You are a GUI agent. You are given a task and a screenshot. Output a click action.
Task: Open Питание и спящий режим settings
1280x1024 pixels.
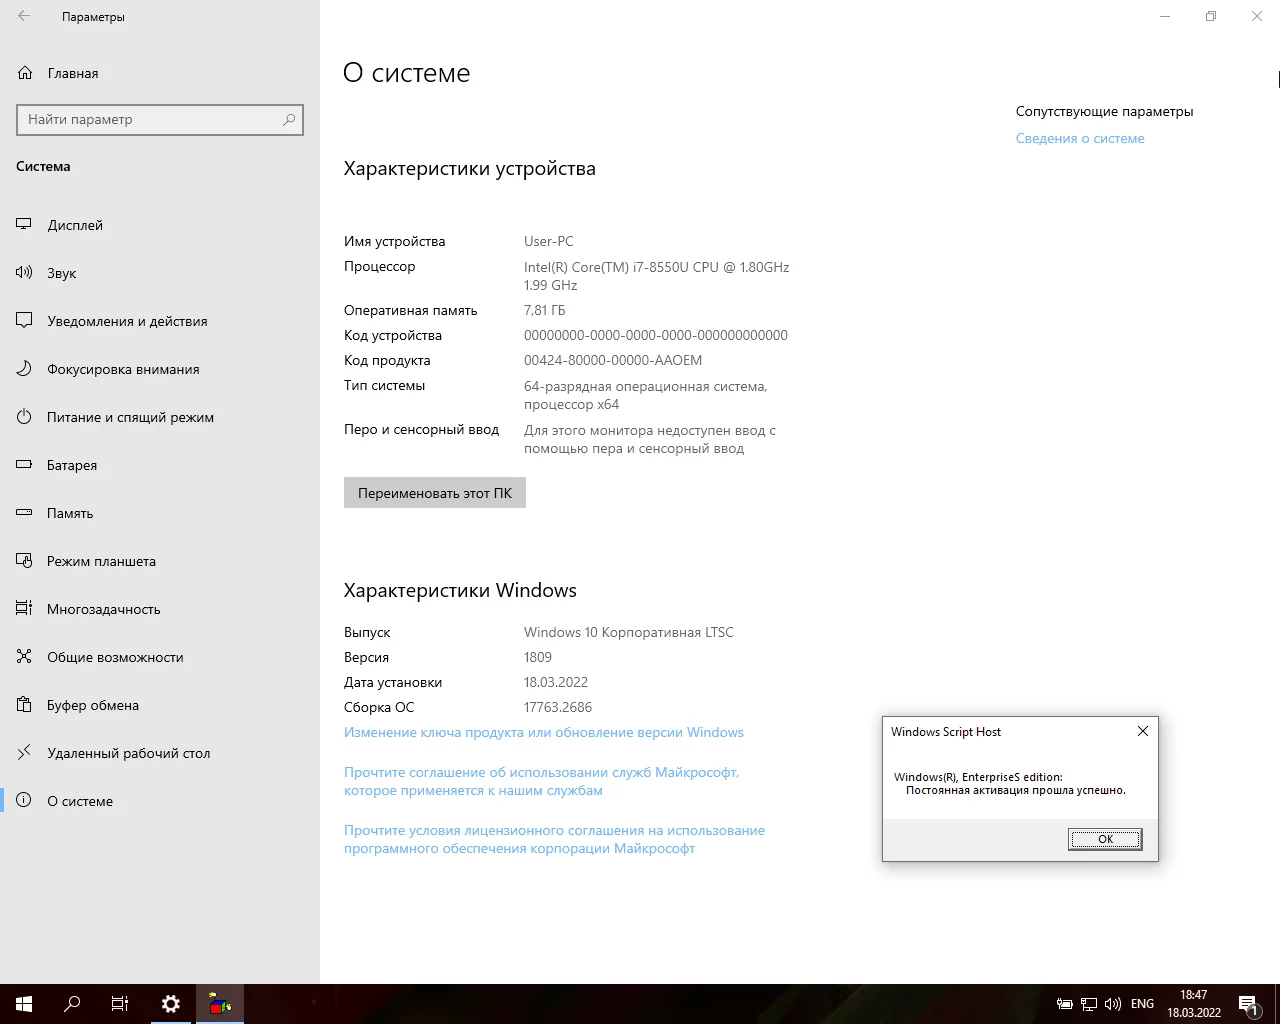click(x=160, y=417)
